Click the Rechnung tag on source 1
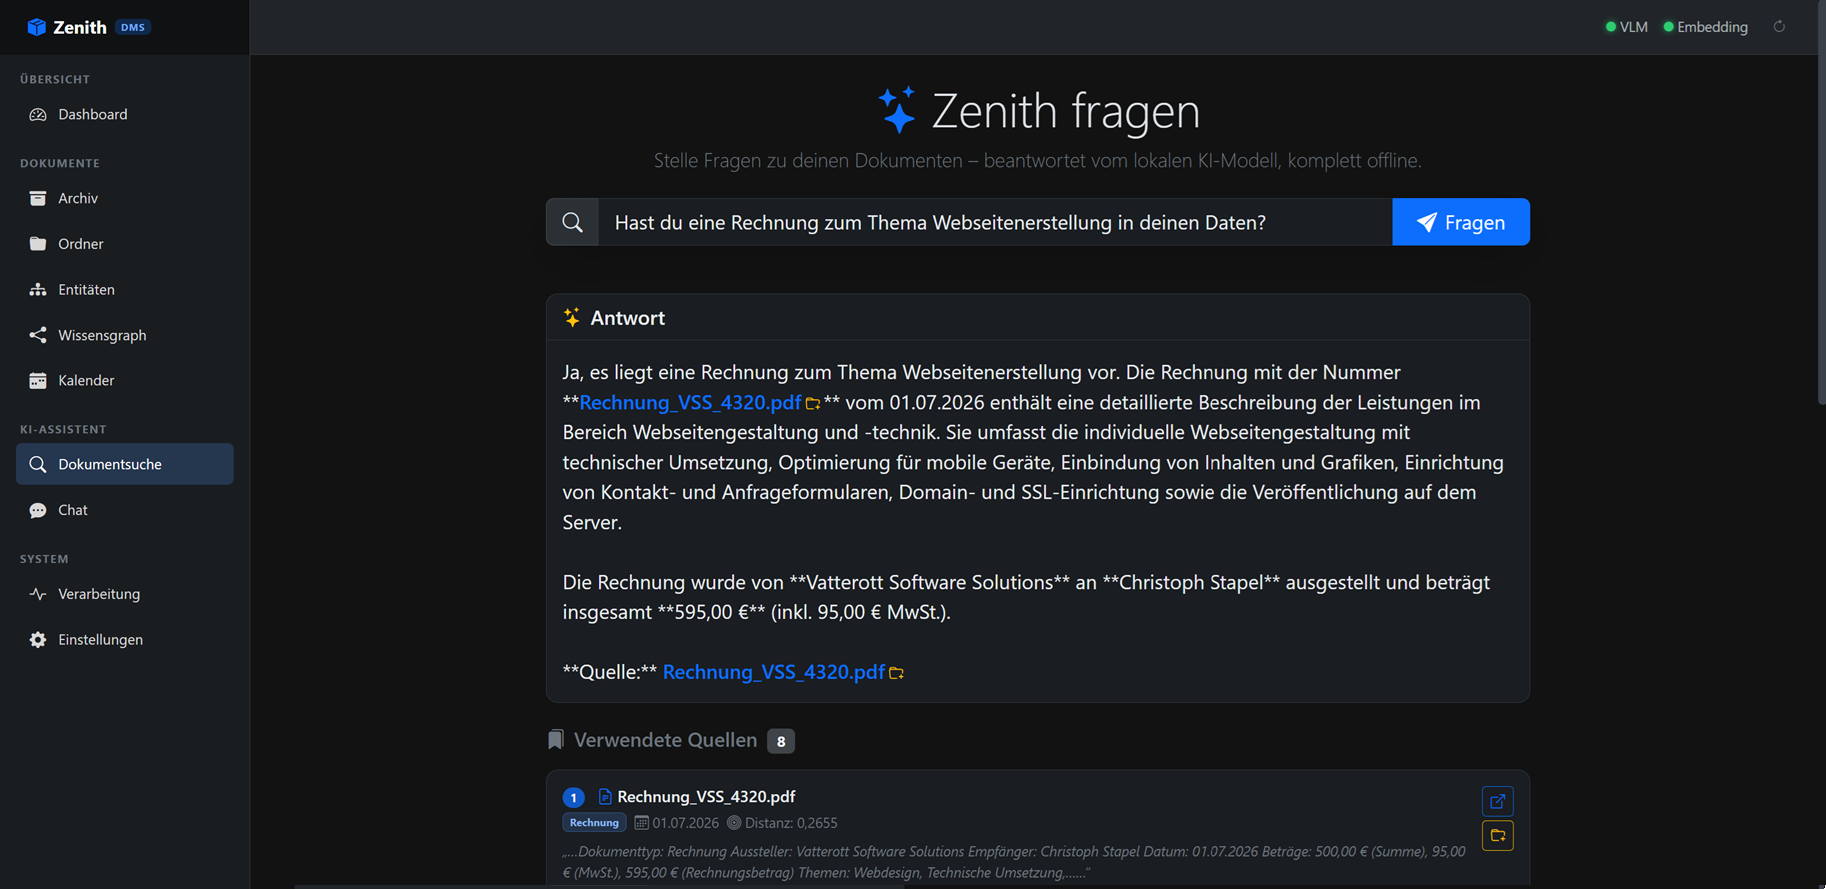Viewport: 1826px width, 889px height. [x=594, y=823]
